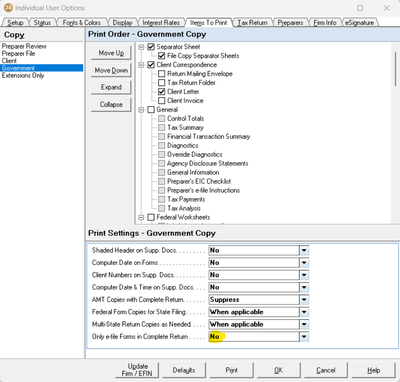
Task: Select Diagnostics tree item
Action: 183,146
